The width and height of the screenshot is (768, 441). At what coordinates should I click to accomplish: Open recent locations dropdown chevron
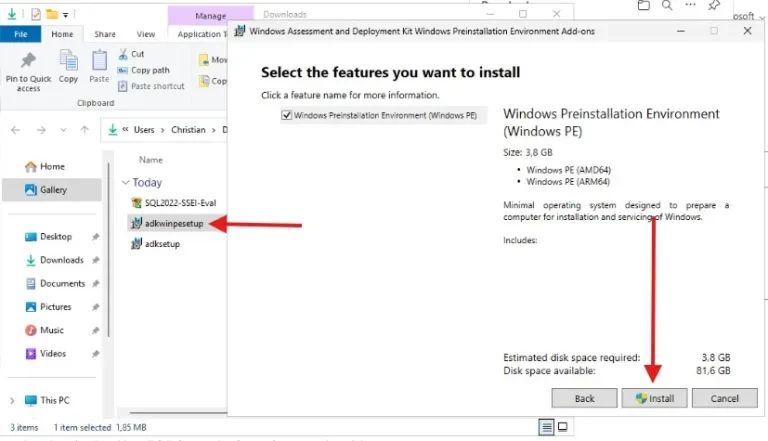(63, 130)
